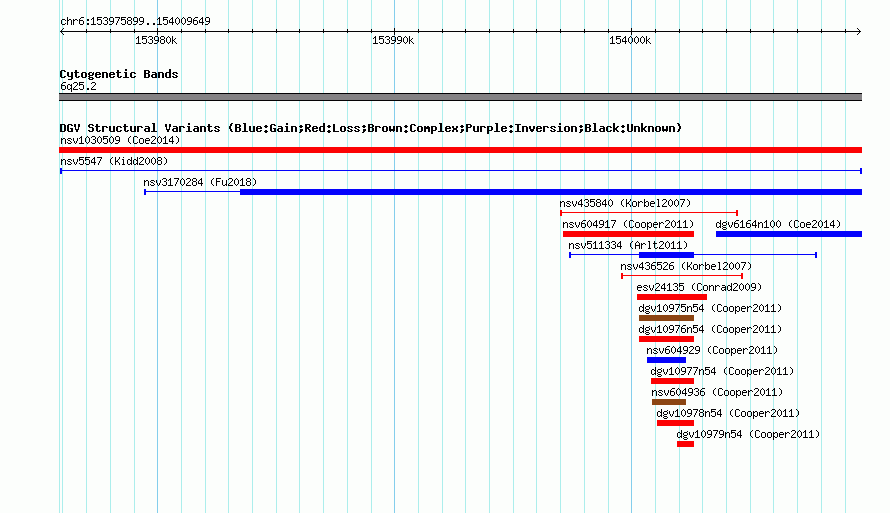Click the ruler's left arrowhead
The height and width of the screenshot is (513, 890).
coord(62,31)
